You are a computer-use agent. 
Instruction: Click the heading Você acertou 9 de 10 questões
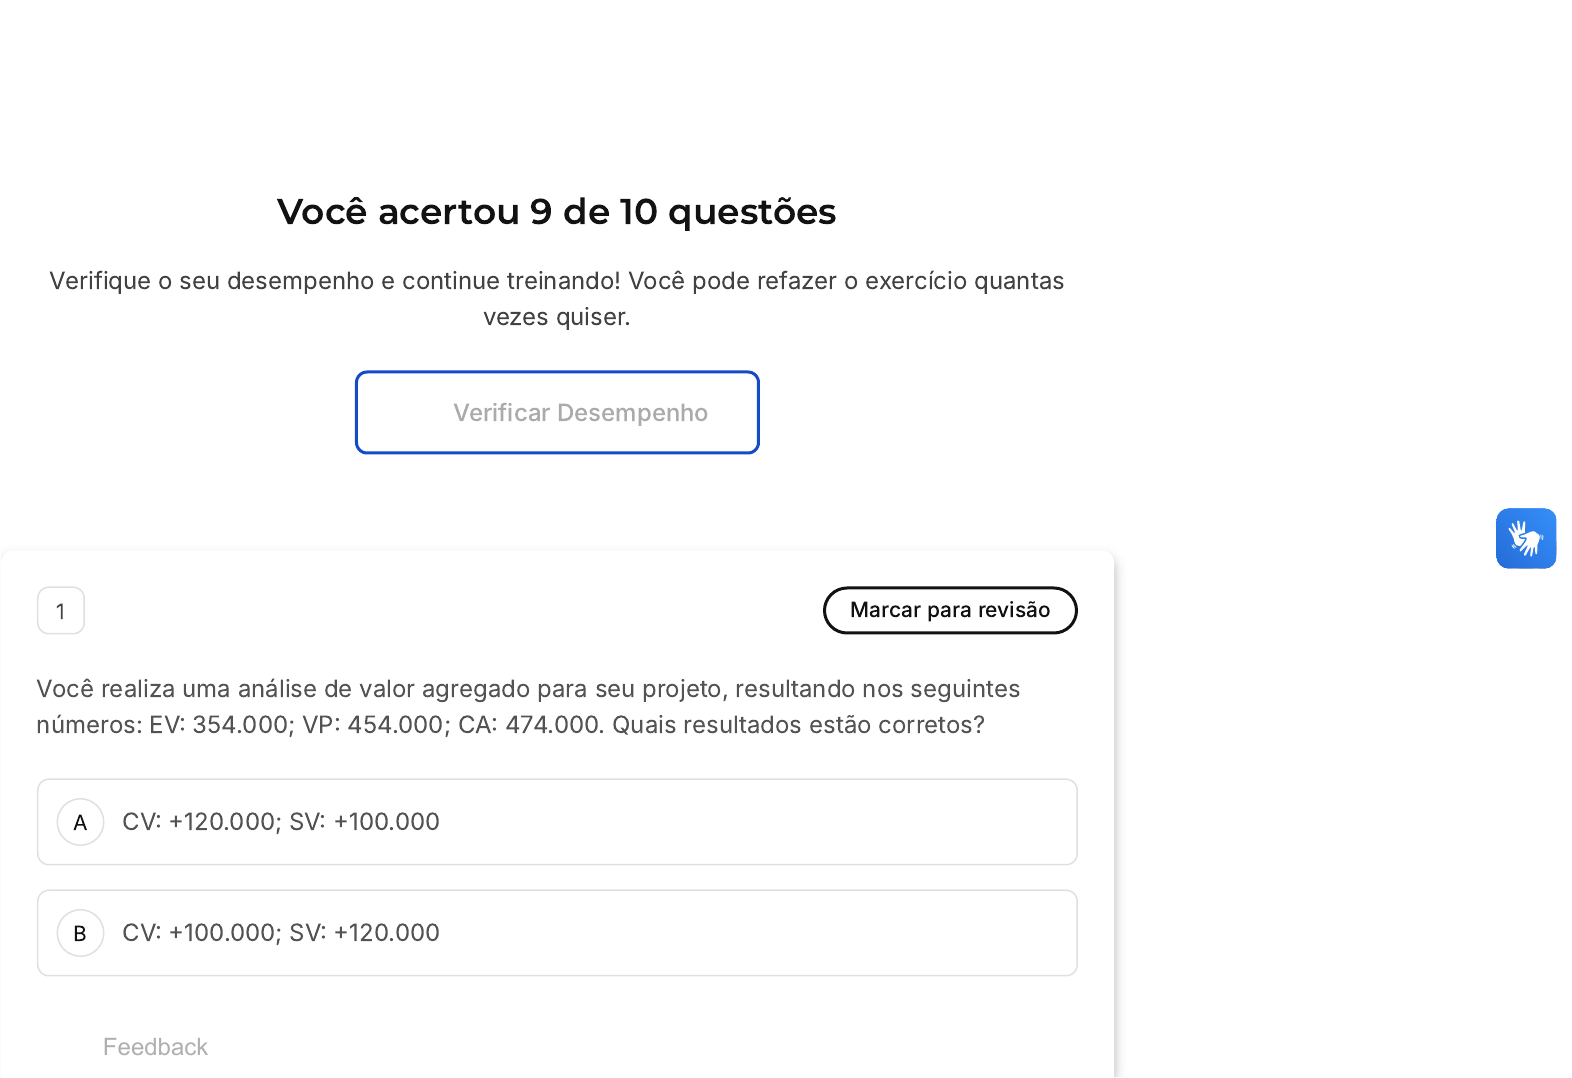pos(556,212)
